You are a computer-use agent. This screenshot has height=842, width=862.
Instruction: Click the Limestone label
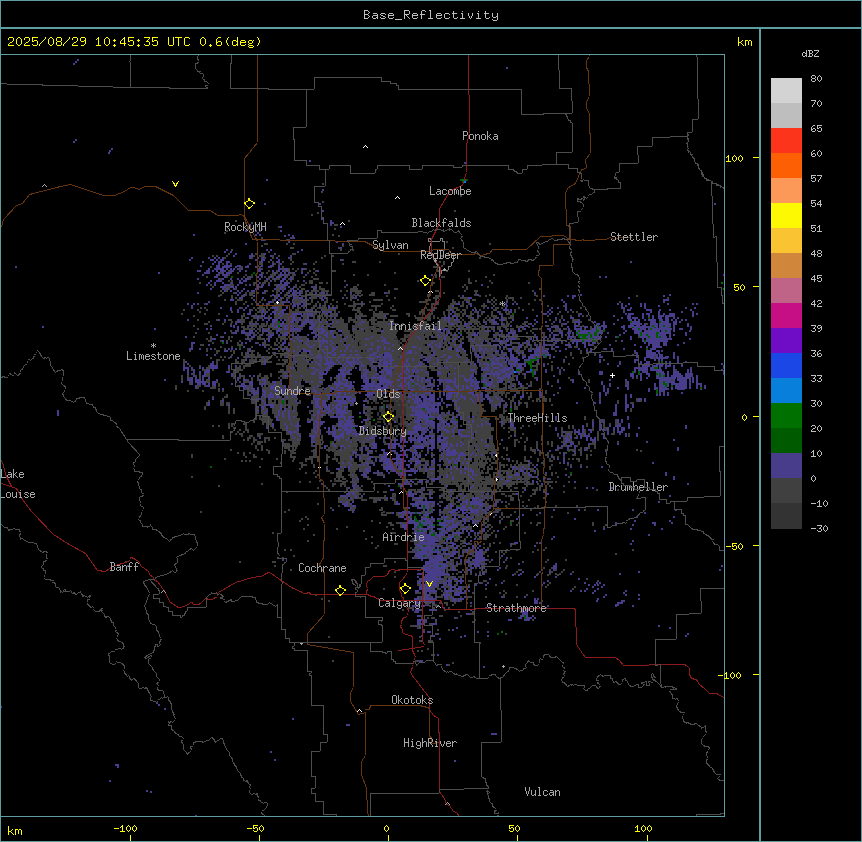153,356
